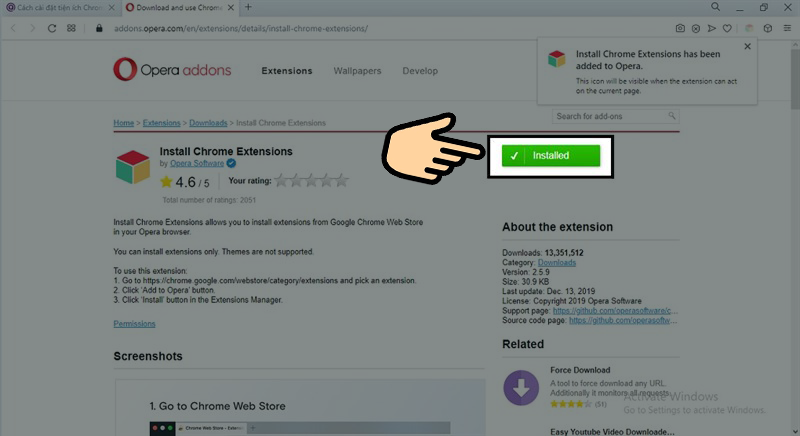
Task: Open the Permissions link
Action: click(x=134, y=324)
